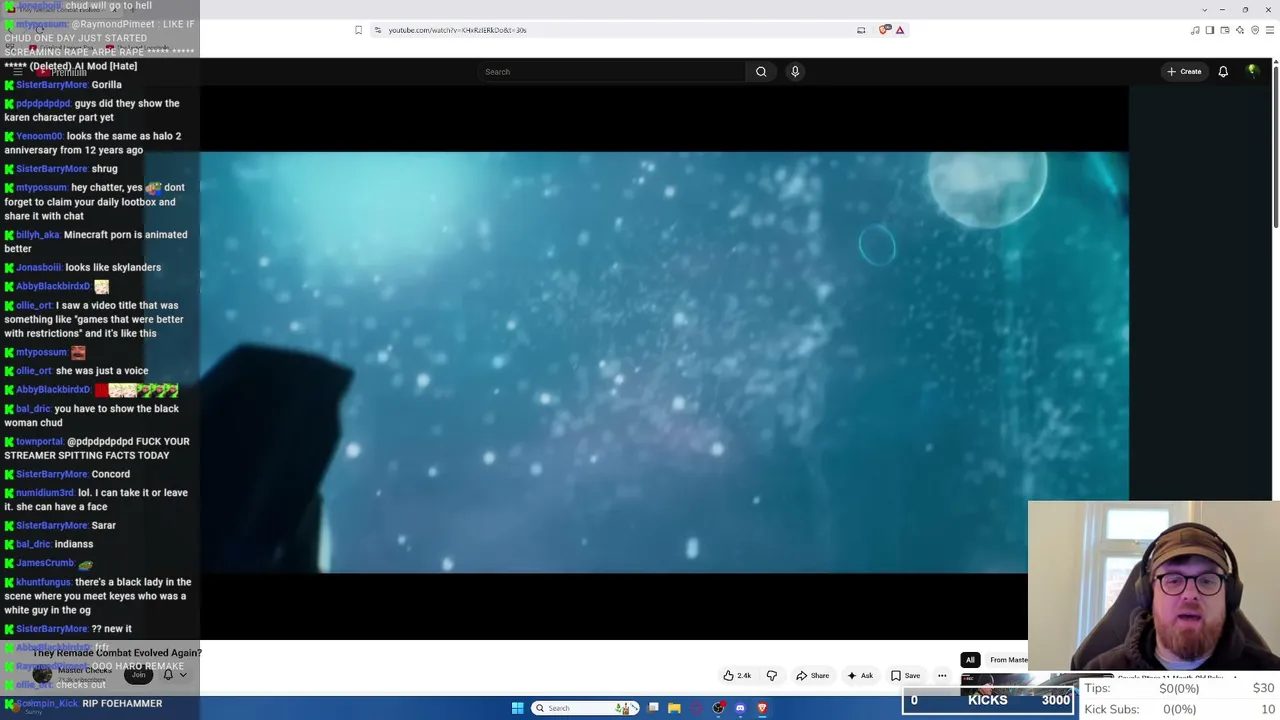Save the video to a playlist
The width and height of the screenshot is (1280, 720).
point(906,676)
